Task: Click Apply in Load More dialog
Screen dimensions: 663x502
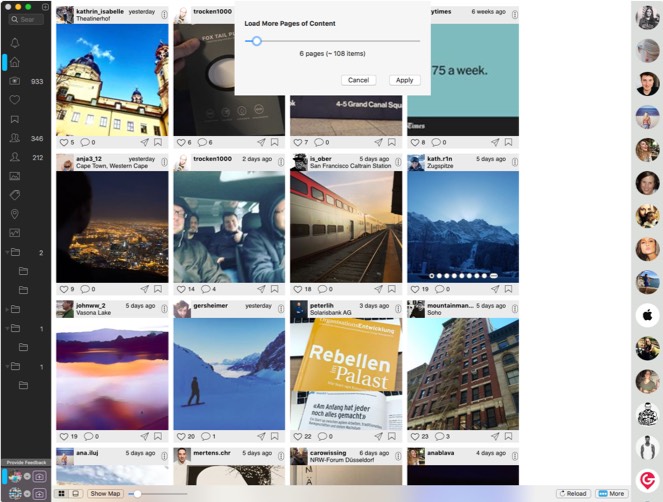Action: [x=405, y=80]
